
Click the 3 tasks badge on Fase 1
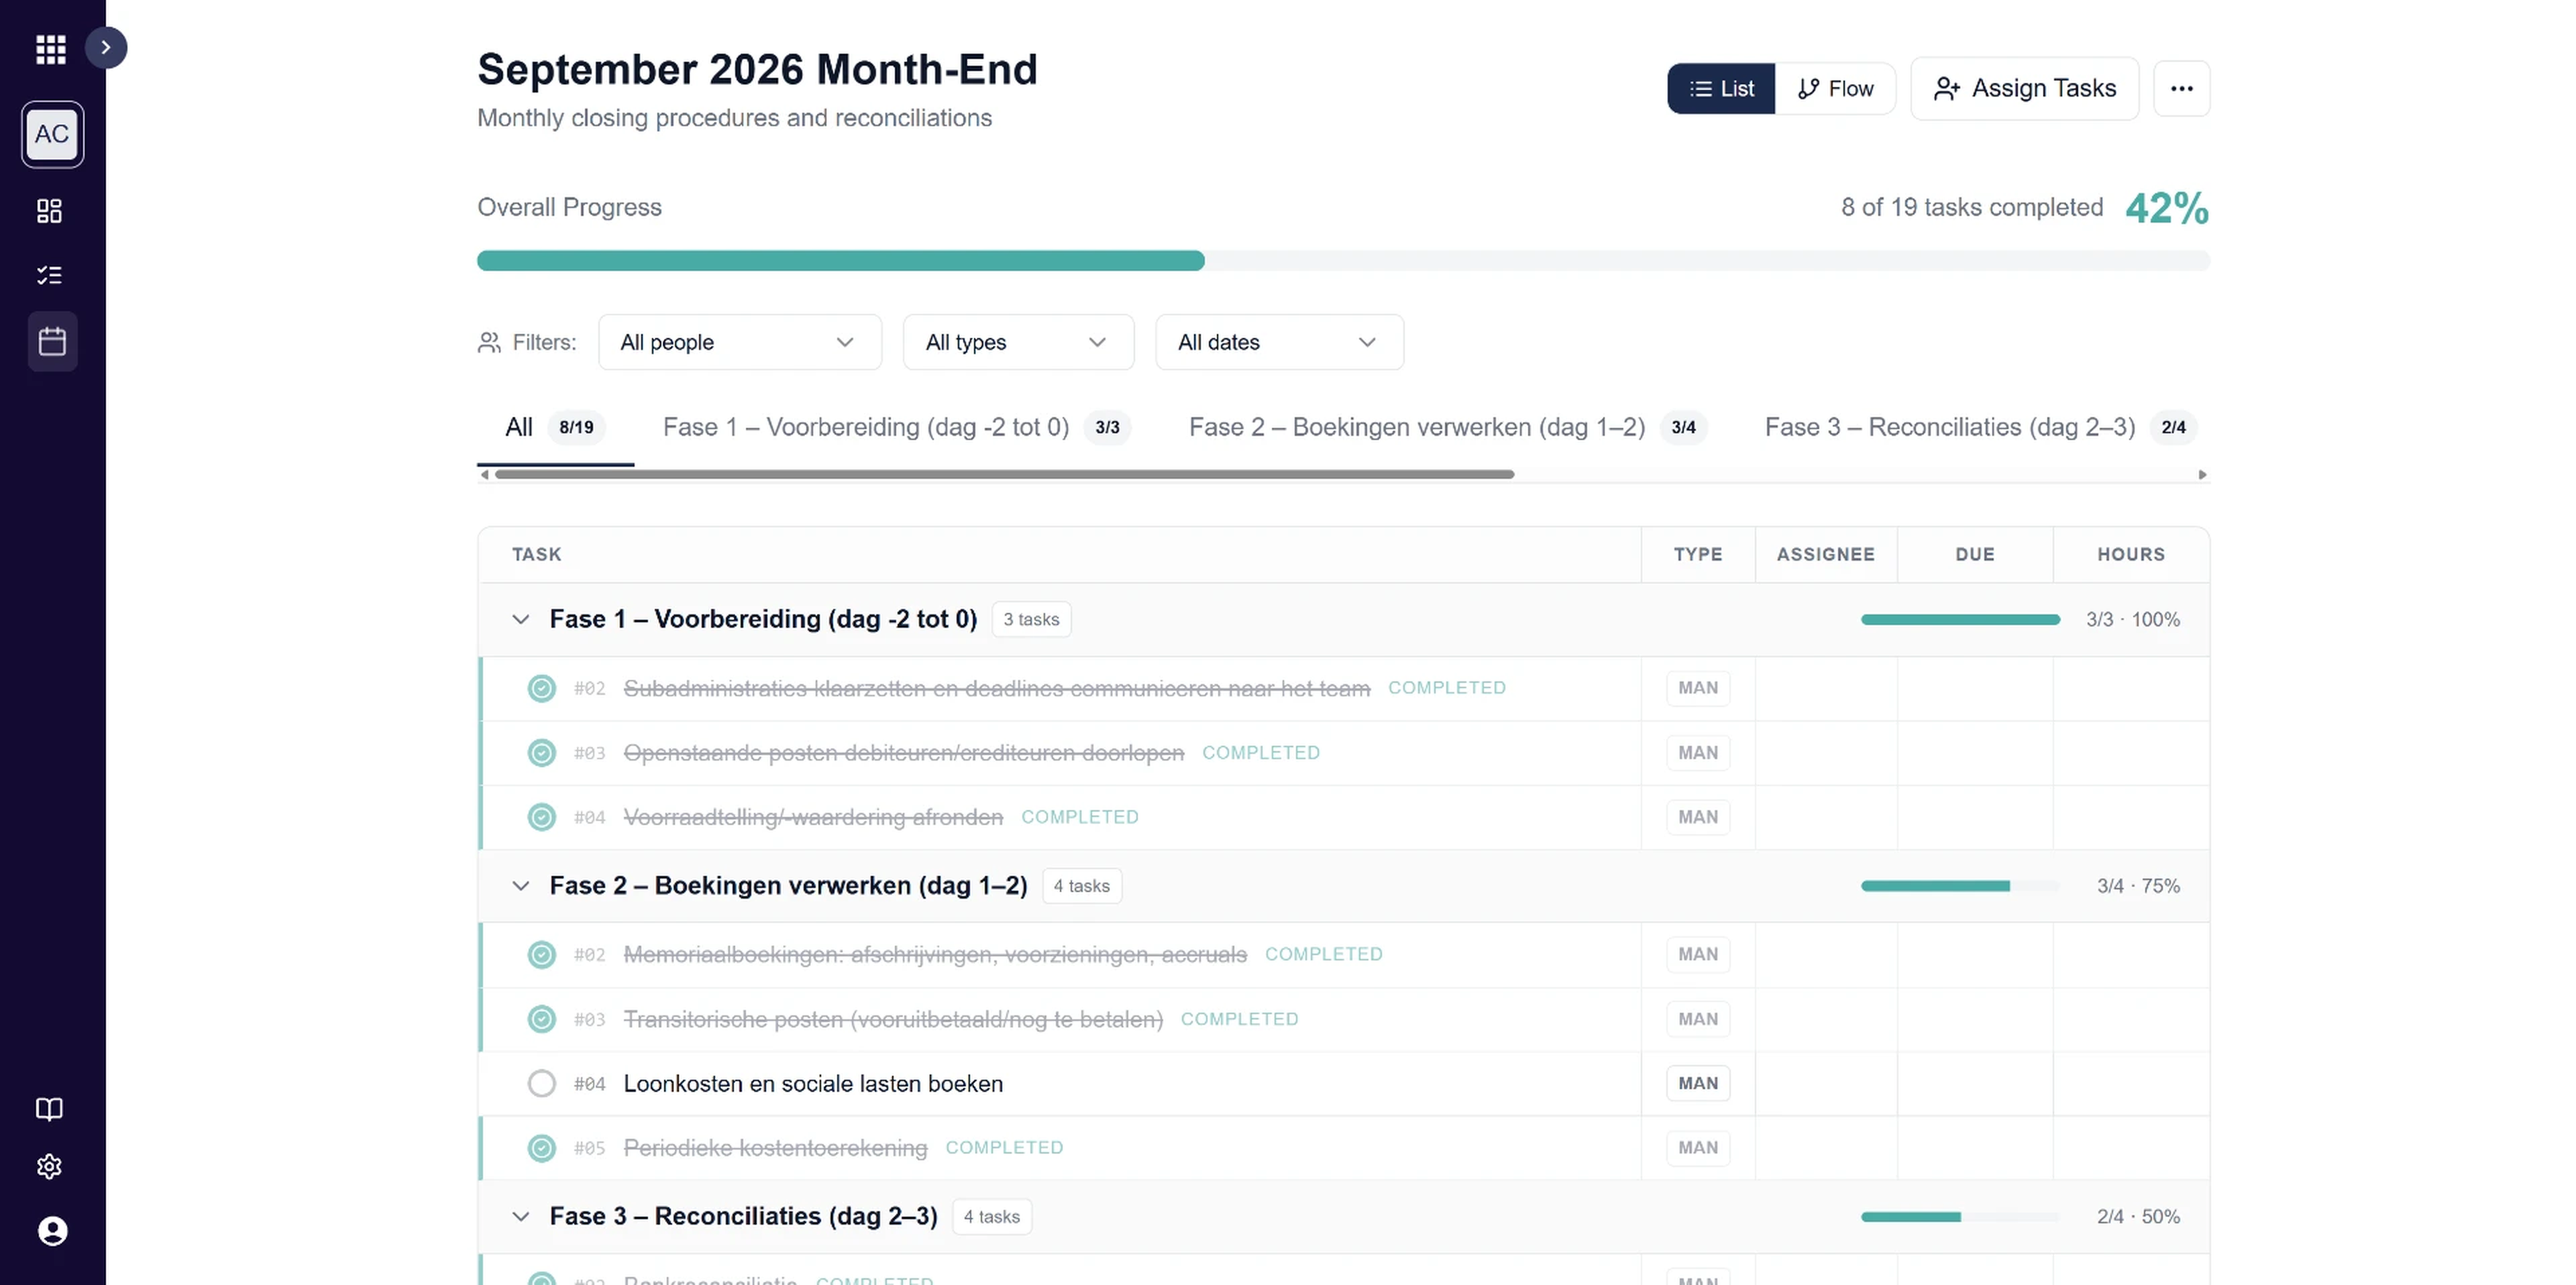click(x=1031, y=620)
